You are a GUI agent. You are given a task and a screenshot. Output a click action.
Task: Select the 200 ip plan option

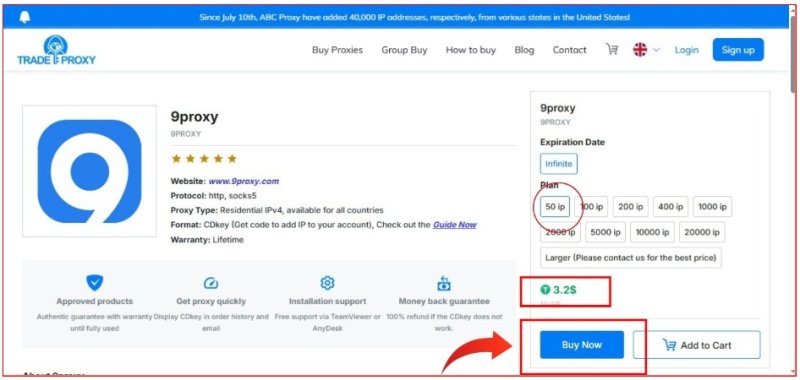point(631,207)
